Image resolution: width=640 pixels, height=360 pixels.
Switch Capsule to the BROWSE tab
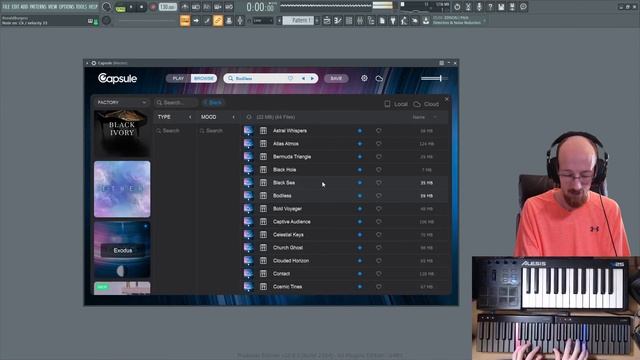coord(204,78)
